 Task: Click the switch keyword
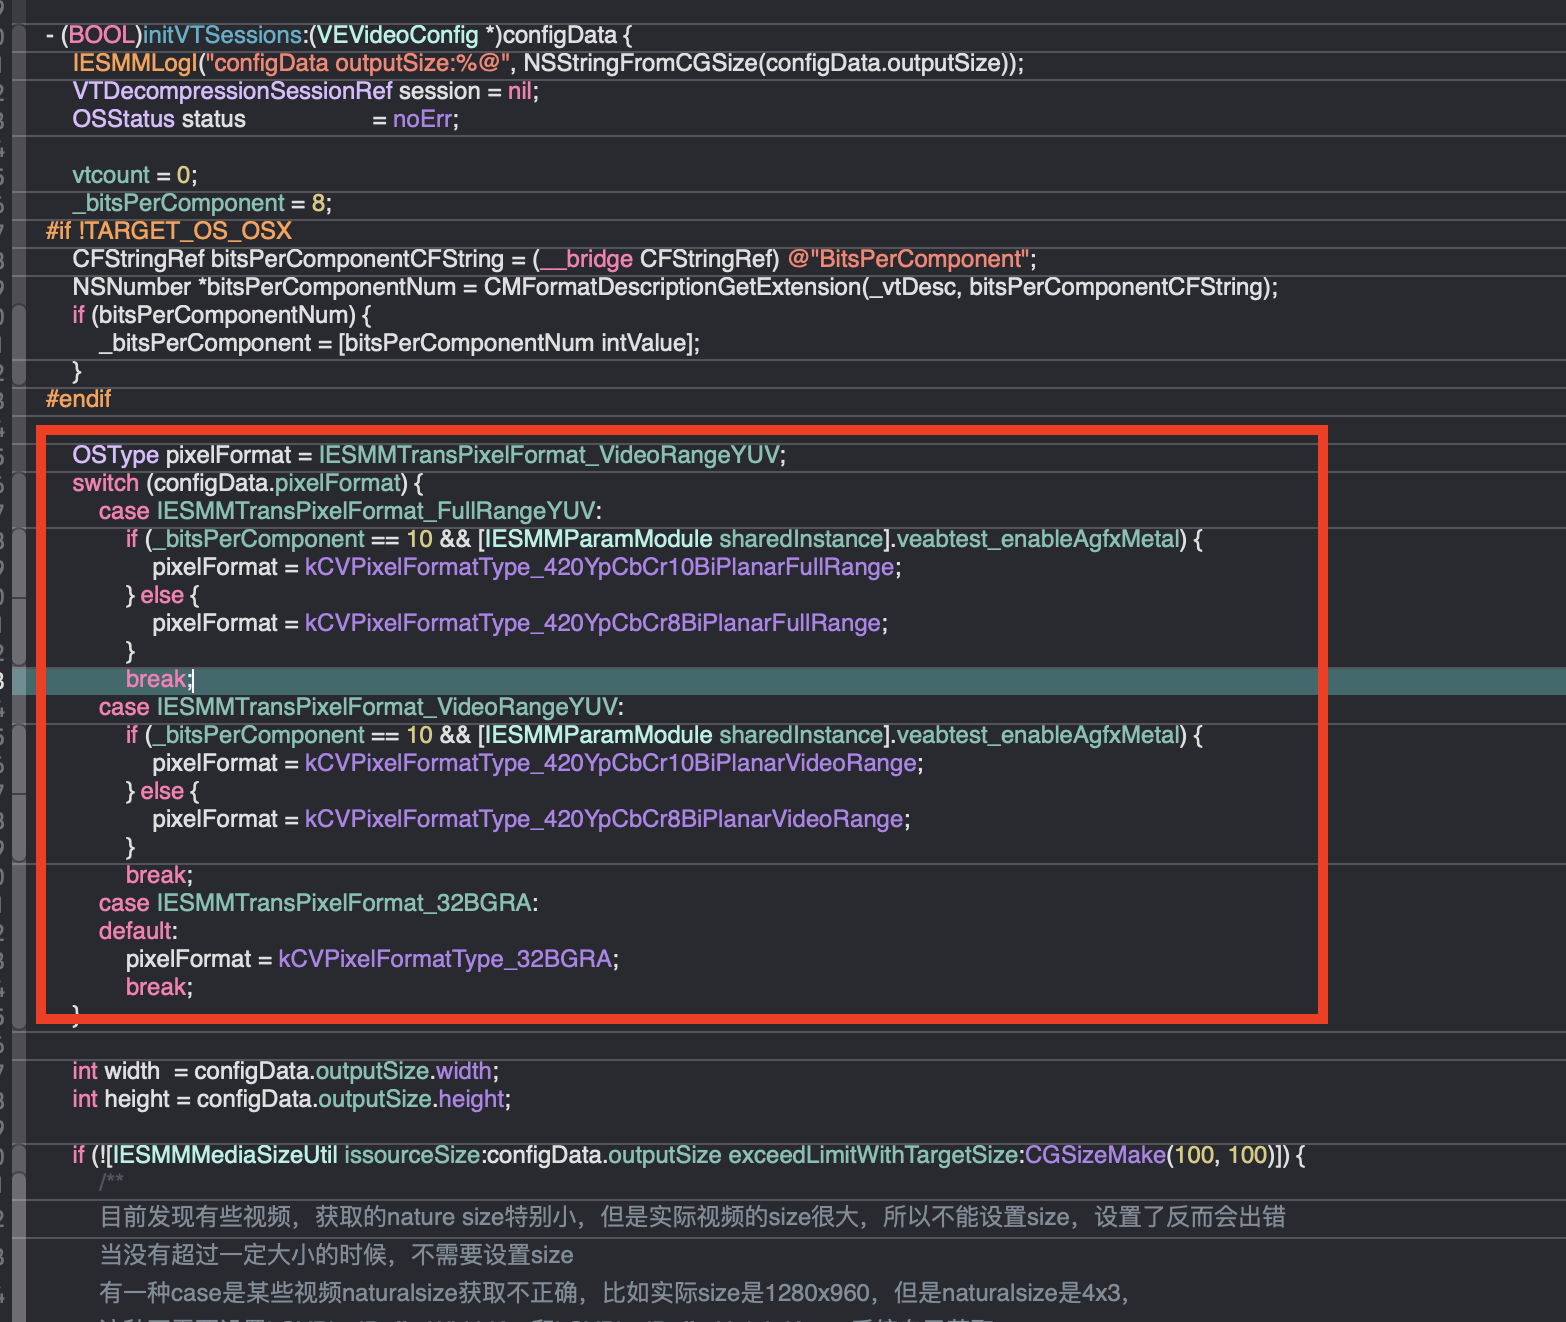pyautogui.click(x=105, y=483)
